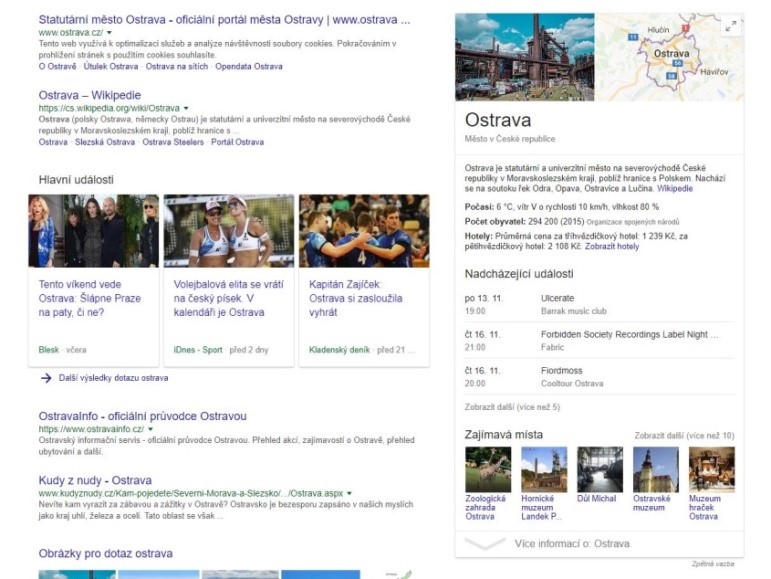Click the Hotely label in knowledge panel
Image resolution: width=771 pixels, height=579 pixels.
pos(478,236)
